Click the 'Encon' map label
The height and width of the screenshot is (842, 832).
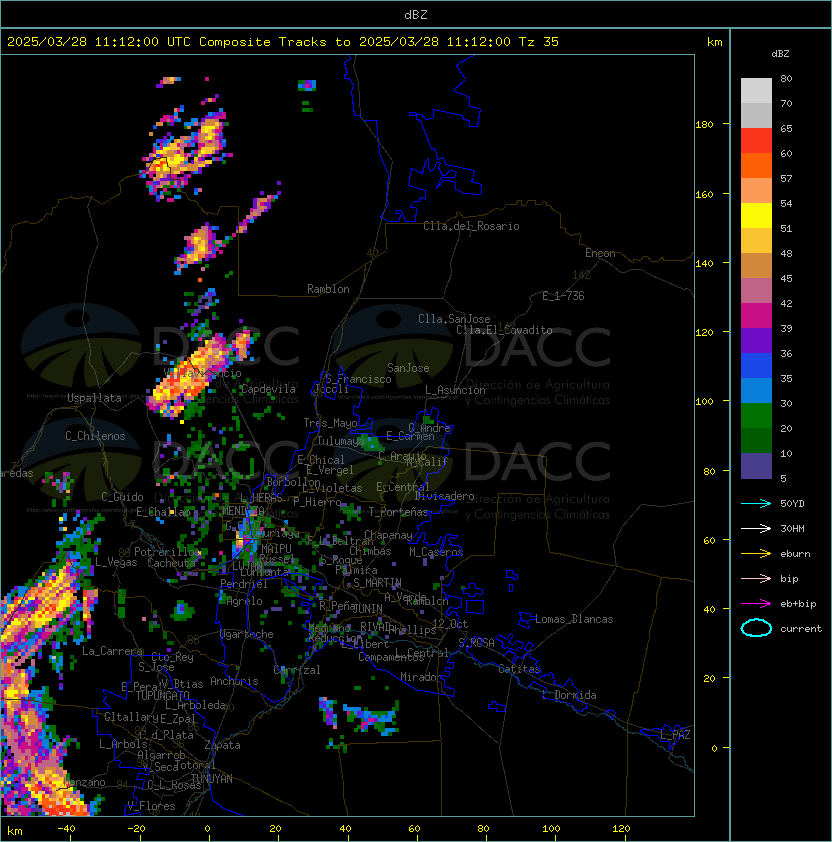coord(600,253)
